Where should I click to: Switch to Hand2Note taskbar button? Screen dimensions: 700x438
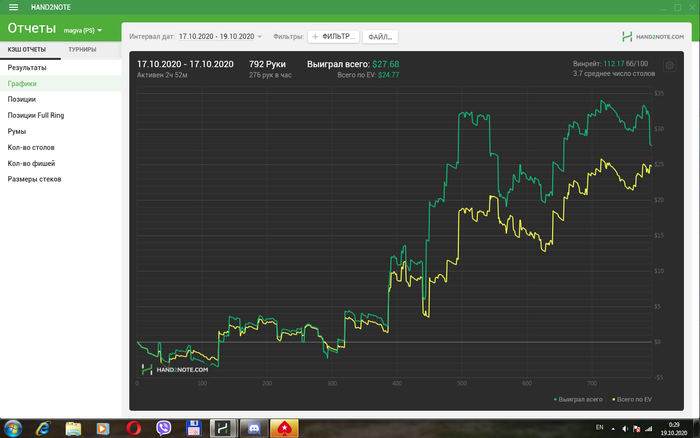point(223,429)
